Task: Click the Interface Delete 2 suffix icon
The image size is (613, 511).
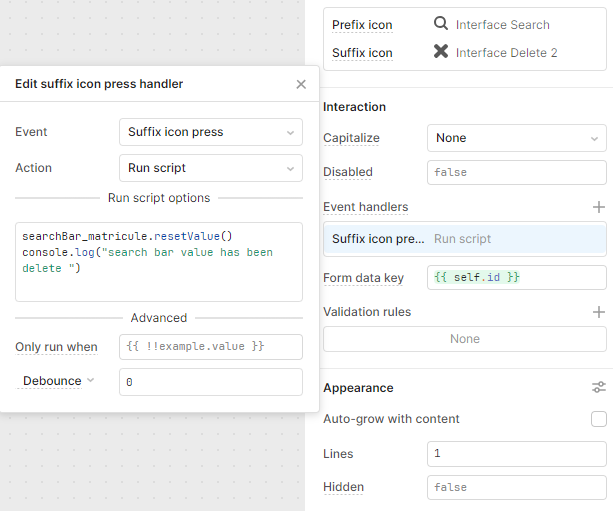Action: point(441,52)
